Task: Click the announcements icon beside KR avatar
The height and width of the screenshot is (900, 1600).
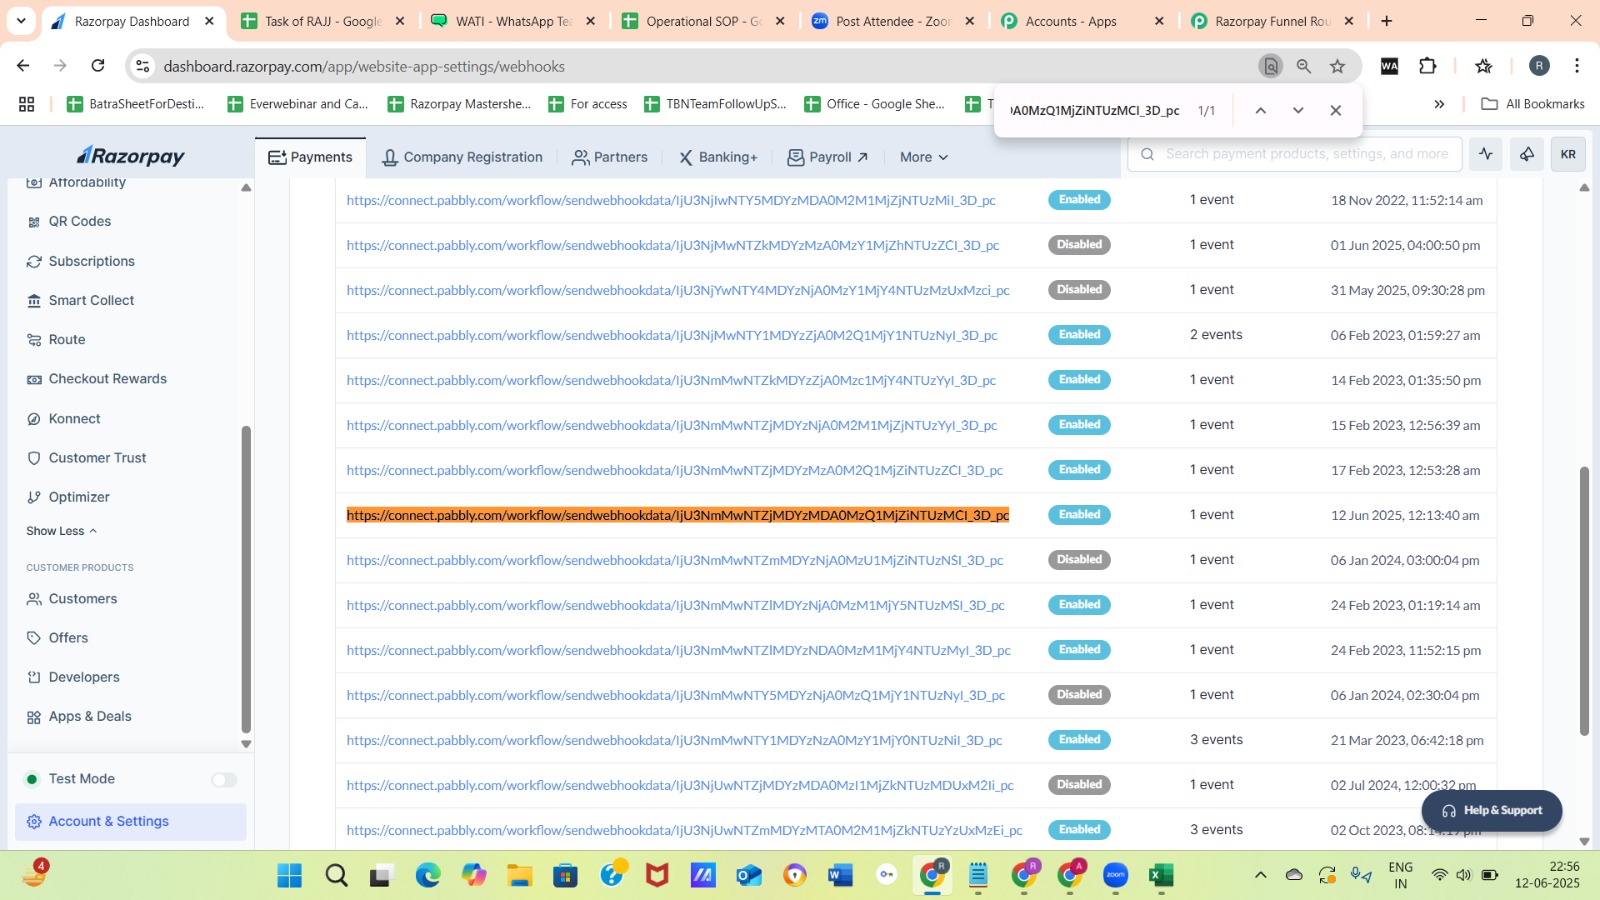Action: point(1527,154)
